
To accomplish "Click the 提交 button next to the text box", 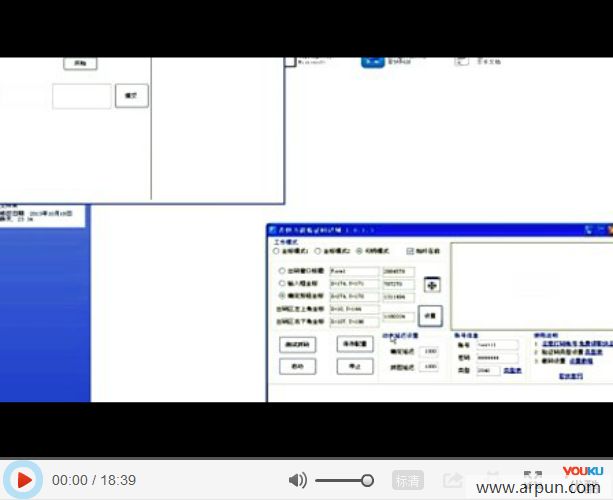I will pyautogui.click(x=132, y=96).
